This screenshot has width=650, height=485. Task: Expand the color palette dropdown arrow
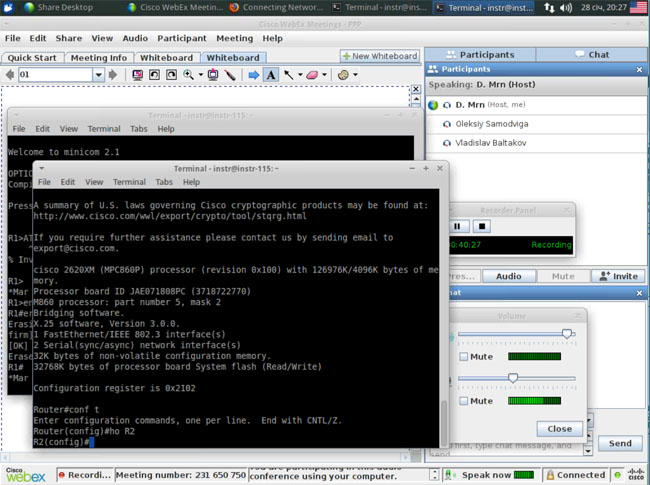coord(355,75)
